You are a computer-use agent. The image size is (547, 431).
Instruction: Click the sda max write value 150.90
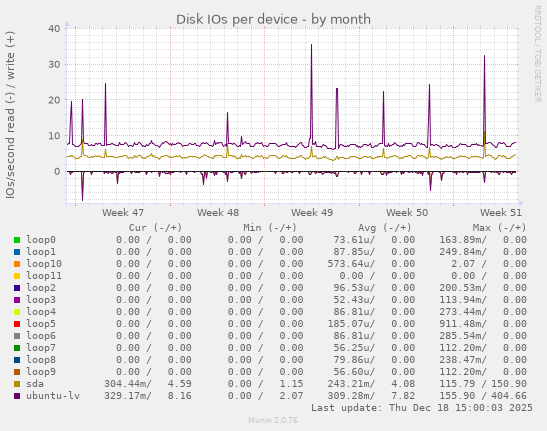(x=509, y=384)
